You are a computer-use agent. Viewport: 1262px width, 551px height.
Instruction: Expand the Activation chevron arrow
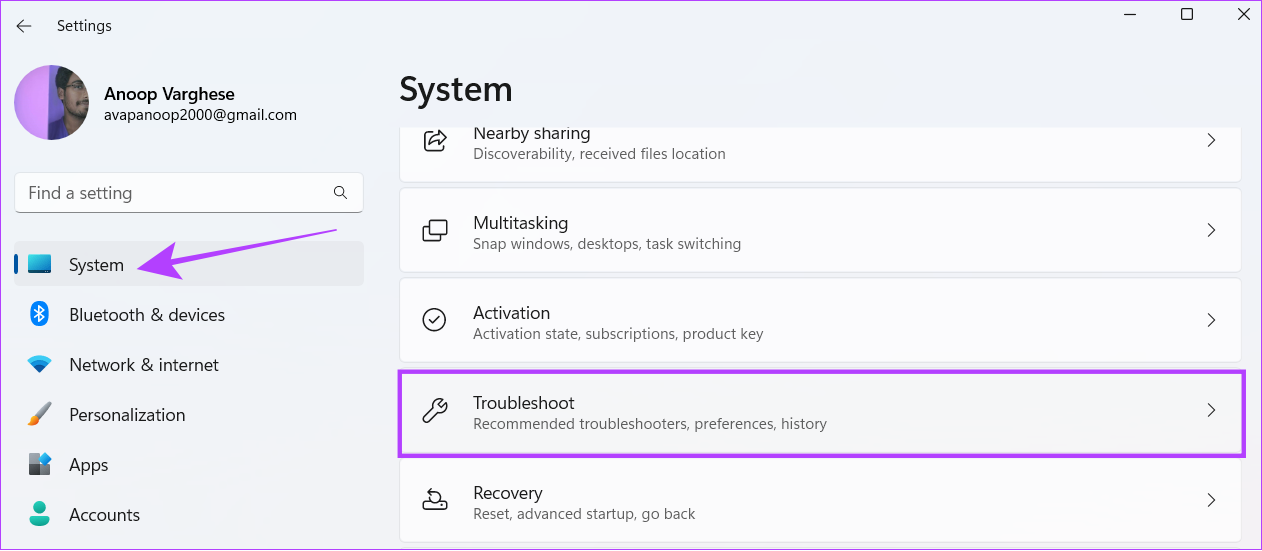pyautogui.click(x=1211, y=320)
